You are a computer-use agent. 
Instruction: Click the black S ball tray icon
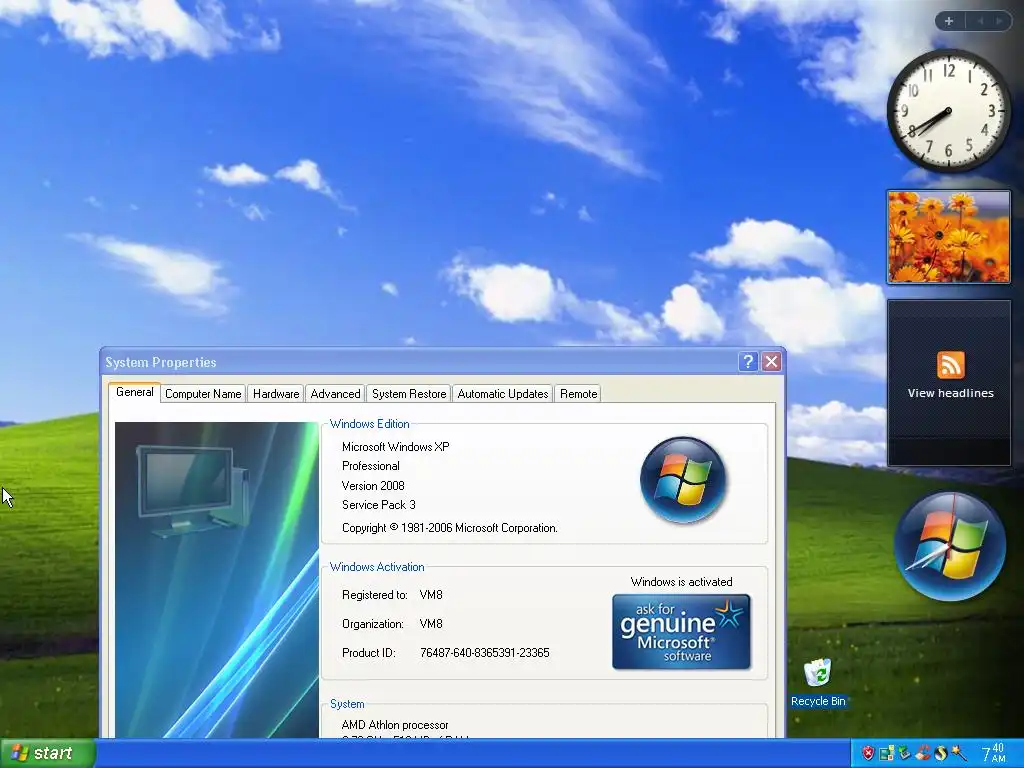(940, 753)
